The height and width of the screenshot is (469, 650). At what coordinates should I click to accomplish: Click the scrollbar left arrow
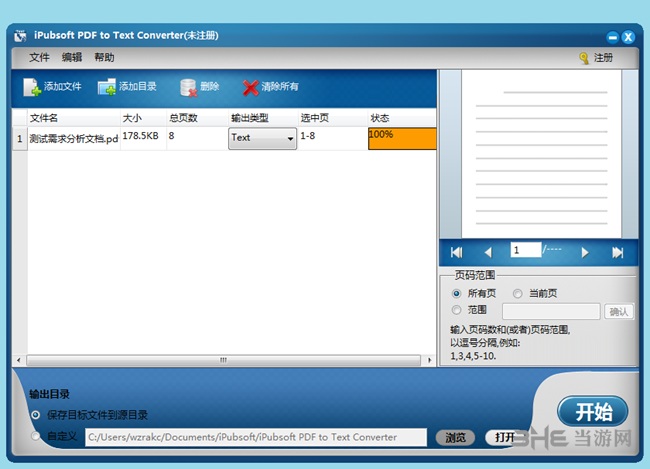point(19,360)
